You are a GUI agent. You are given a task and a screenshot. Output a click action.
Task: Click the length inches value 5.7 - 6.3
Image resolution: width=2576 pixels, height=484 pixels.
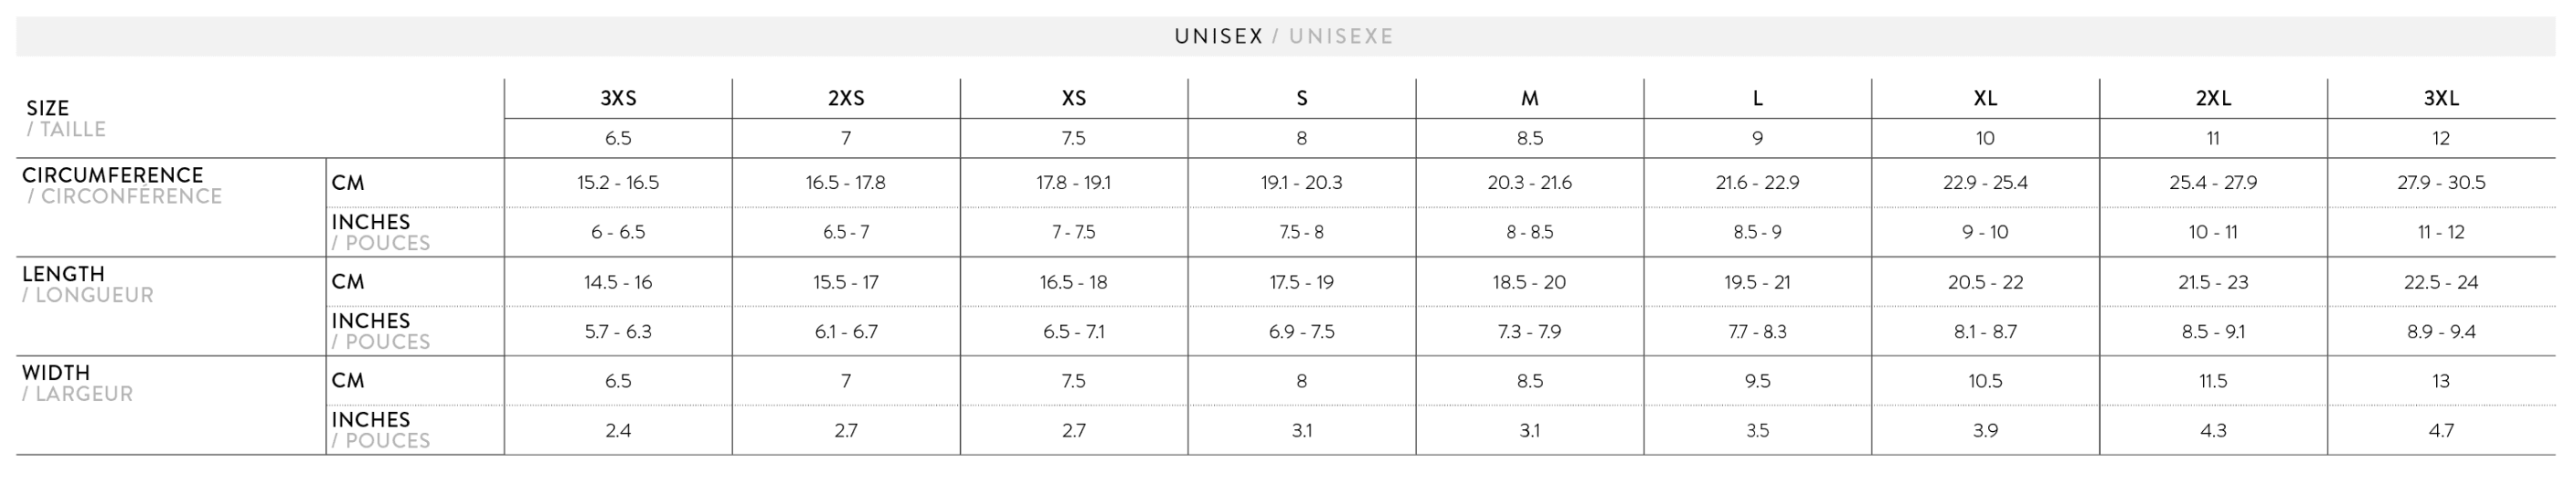618,331
